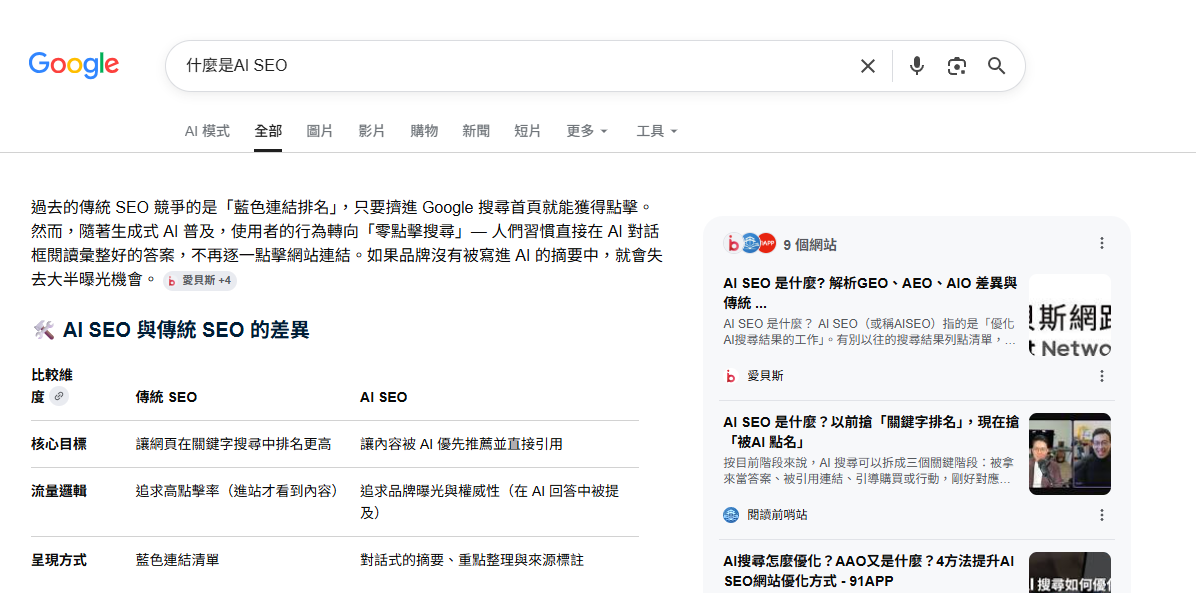Click the 愛貝斯 source name in sidebar
This screenshot has height=593, width=1196.
click(x=765, y=375)
